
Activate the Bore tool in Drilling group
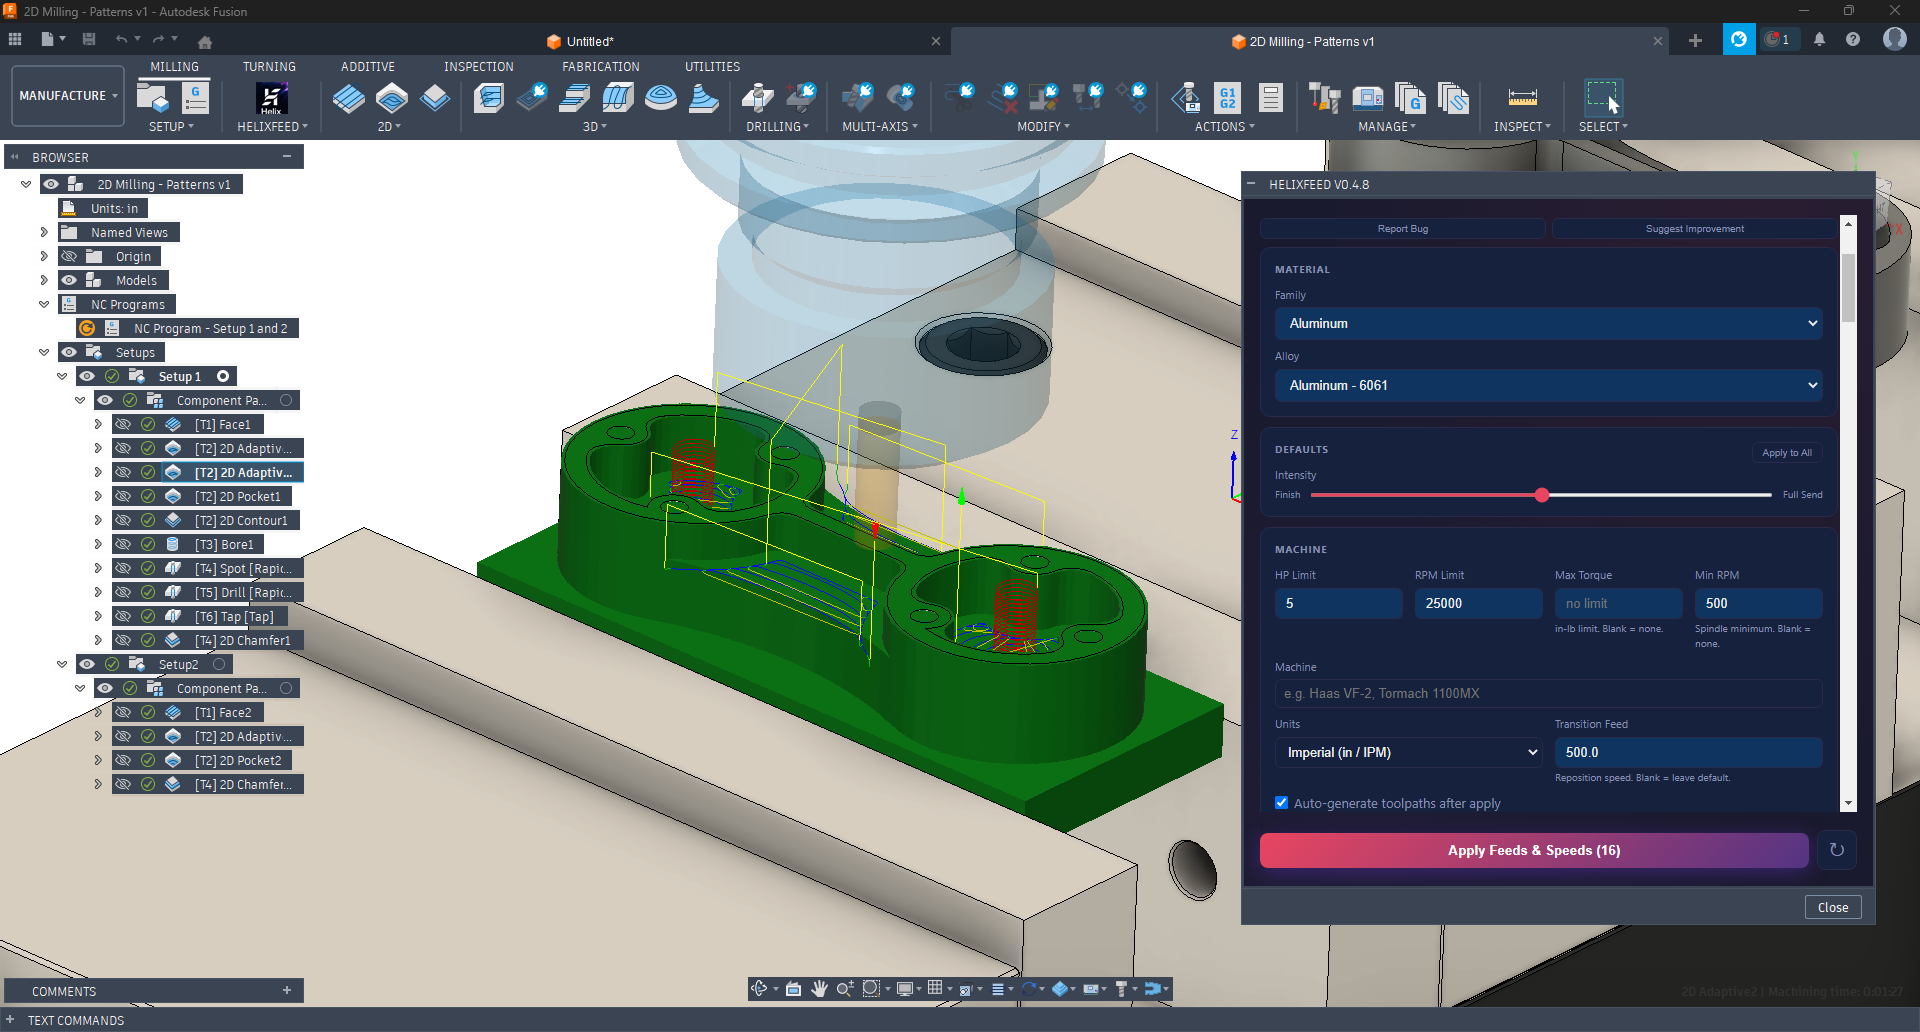tap(801, 97)
